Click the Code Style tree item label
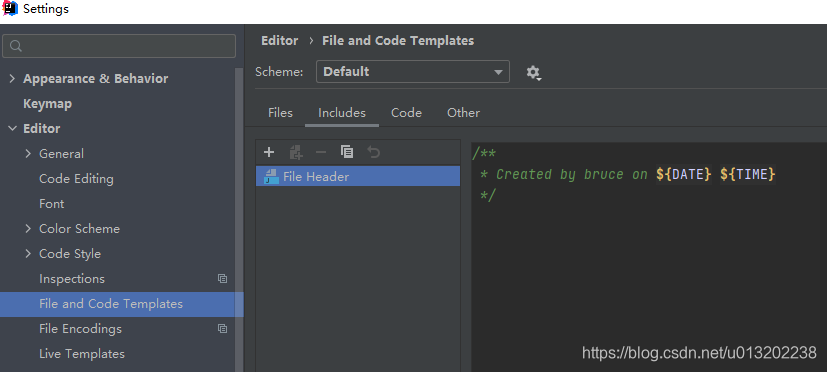The image size is (827, 372). click(70, 254)
